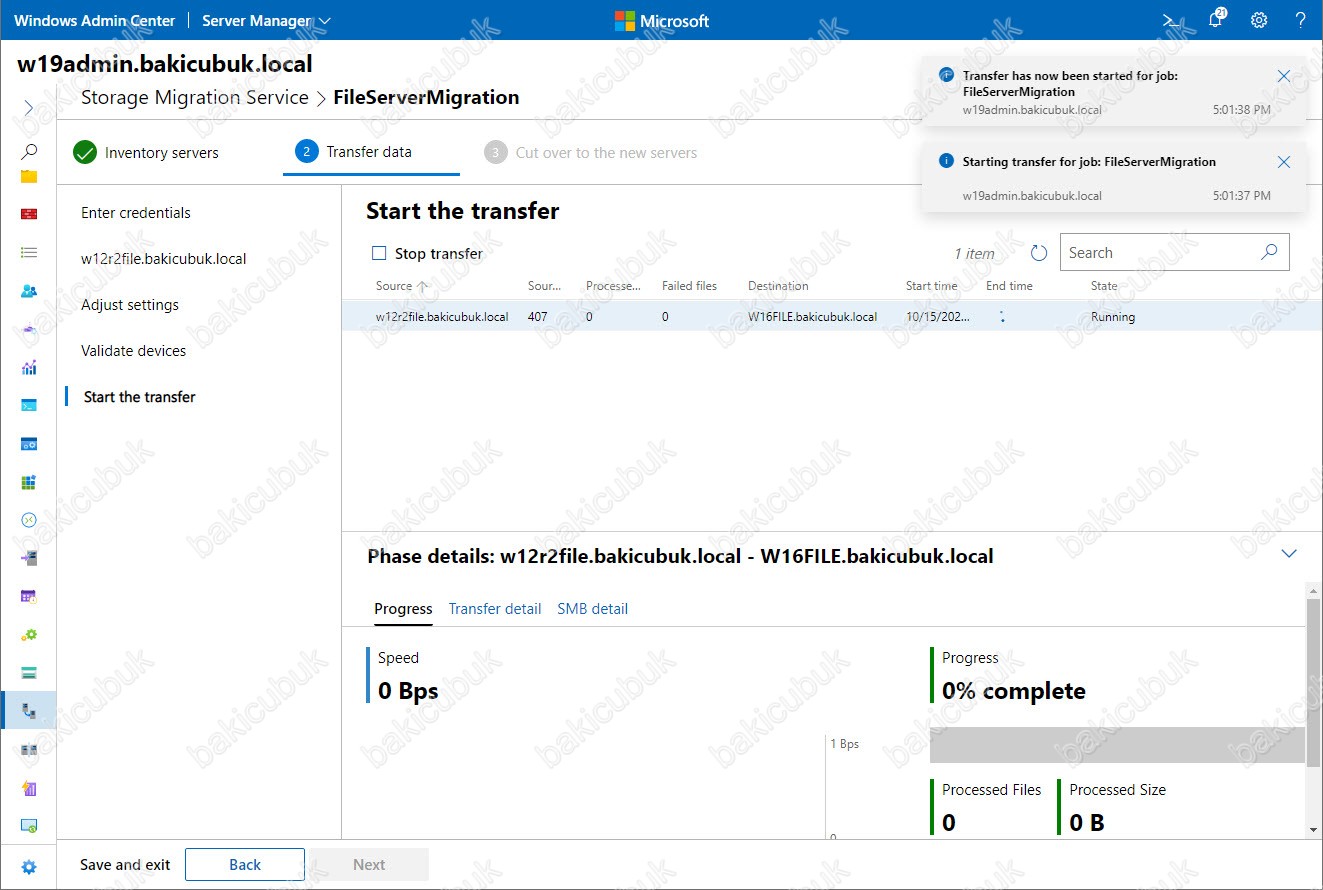Collapse the Phase details panel
This screenshot has height=890, width=1323.
tap(1289, 554)
